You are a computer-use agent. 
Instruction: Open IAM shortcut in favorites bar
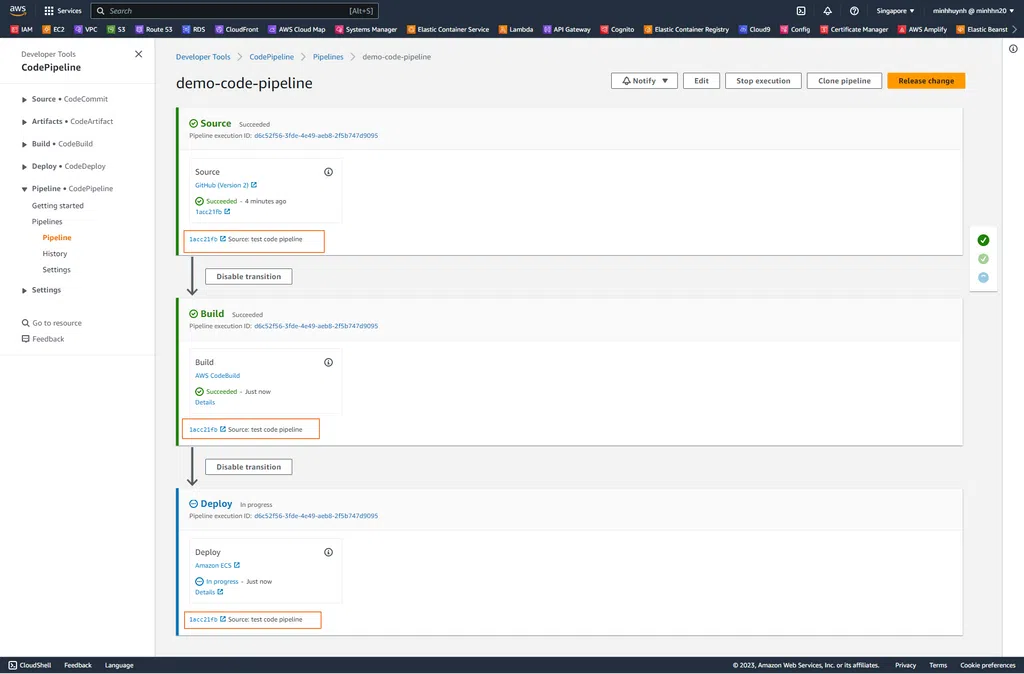22,29
